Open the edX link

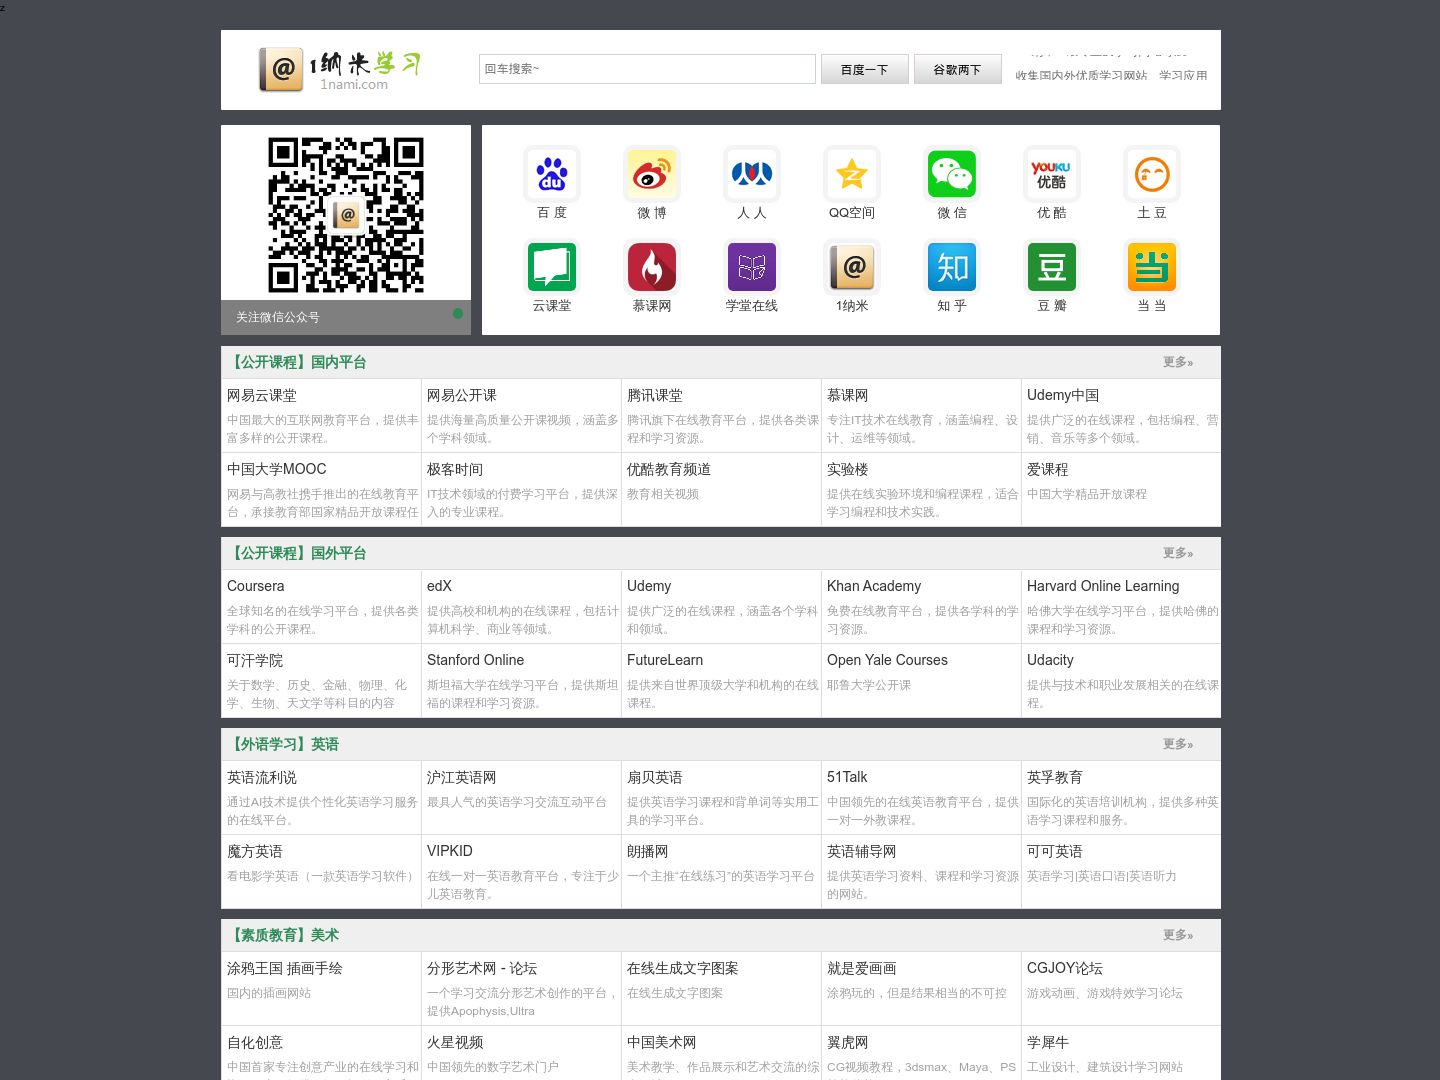(440, 586)
